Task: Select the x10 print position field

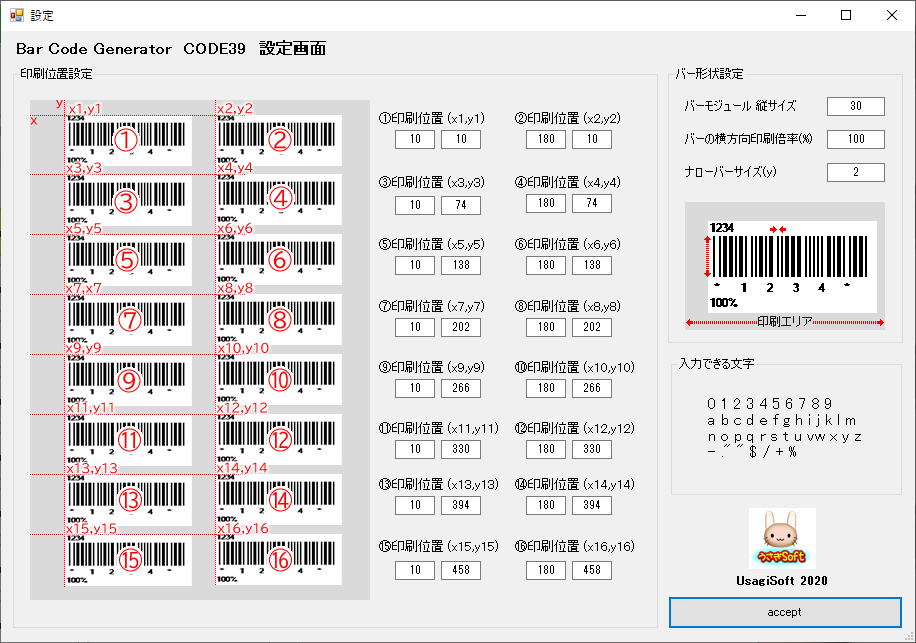Action: point(546,388)
